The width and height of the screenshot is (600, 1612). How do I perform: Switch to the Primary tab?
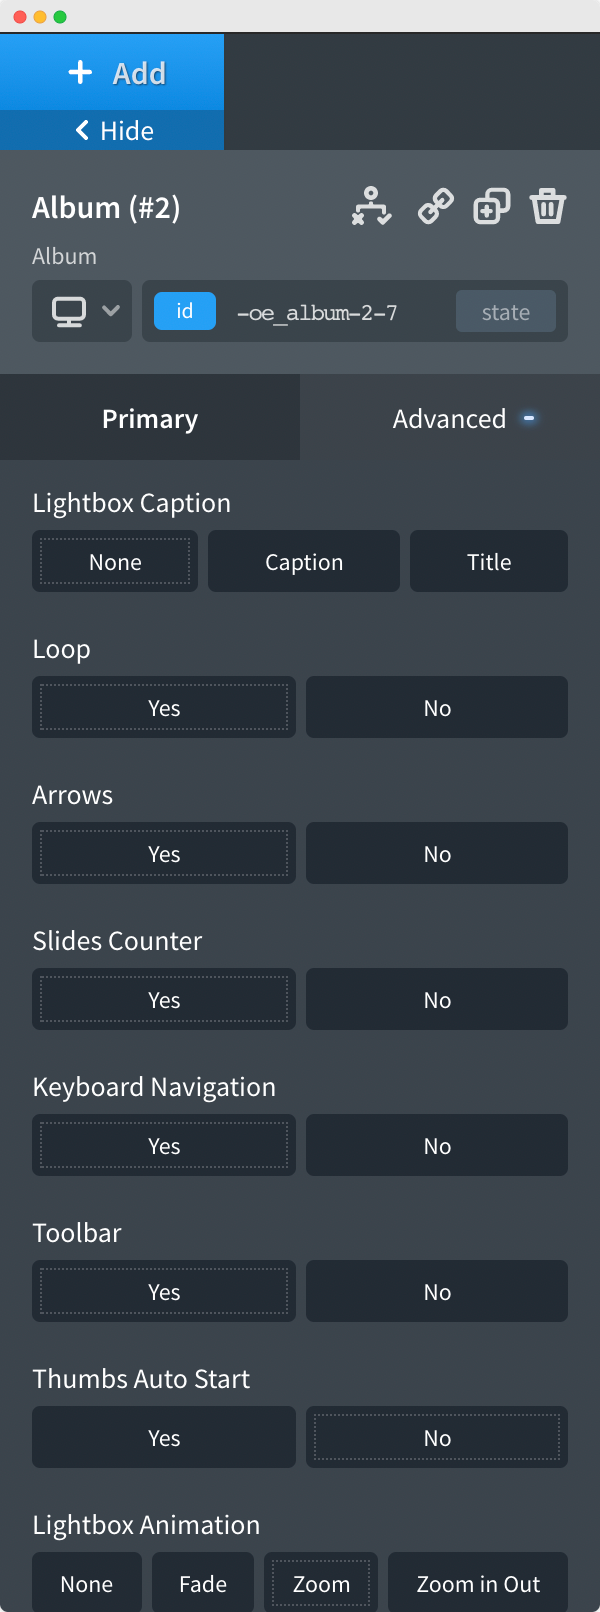150,418
